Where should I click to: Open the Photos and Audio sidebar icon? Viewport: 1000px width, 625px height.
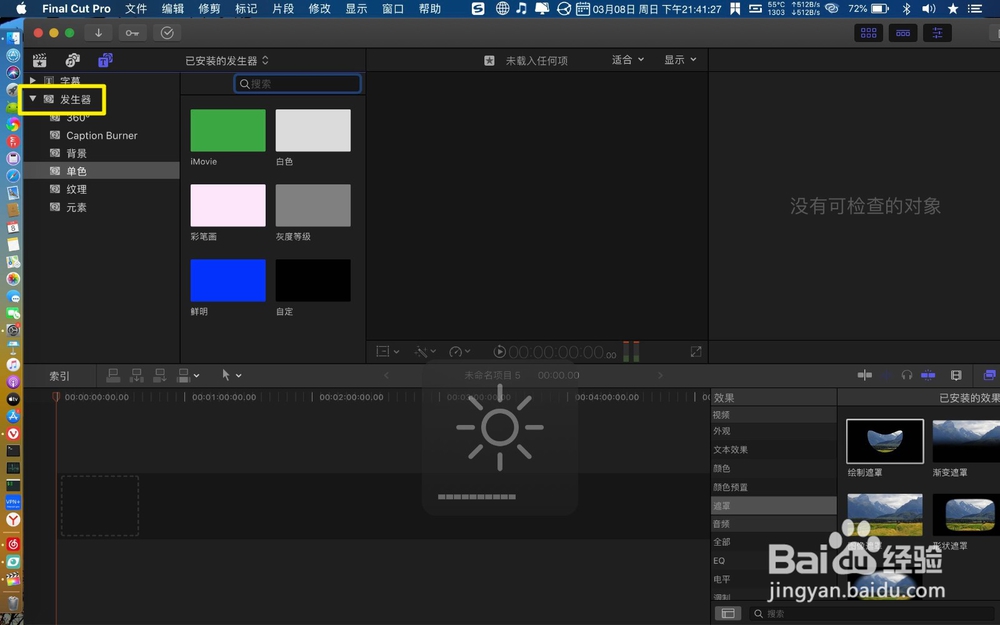tap(73, 61)
